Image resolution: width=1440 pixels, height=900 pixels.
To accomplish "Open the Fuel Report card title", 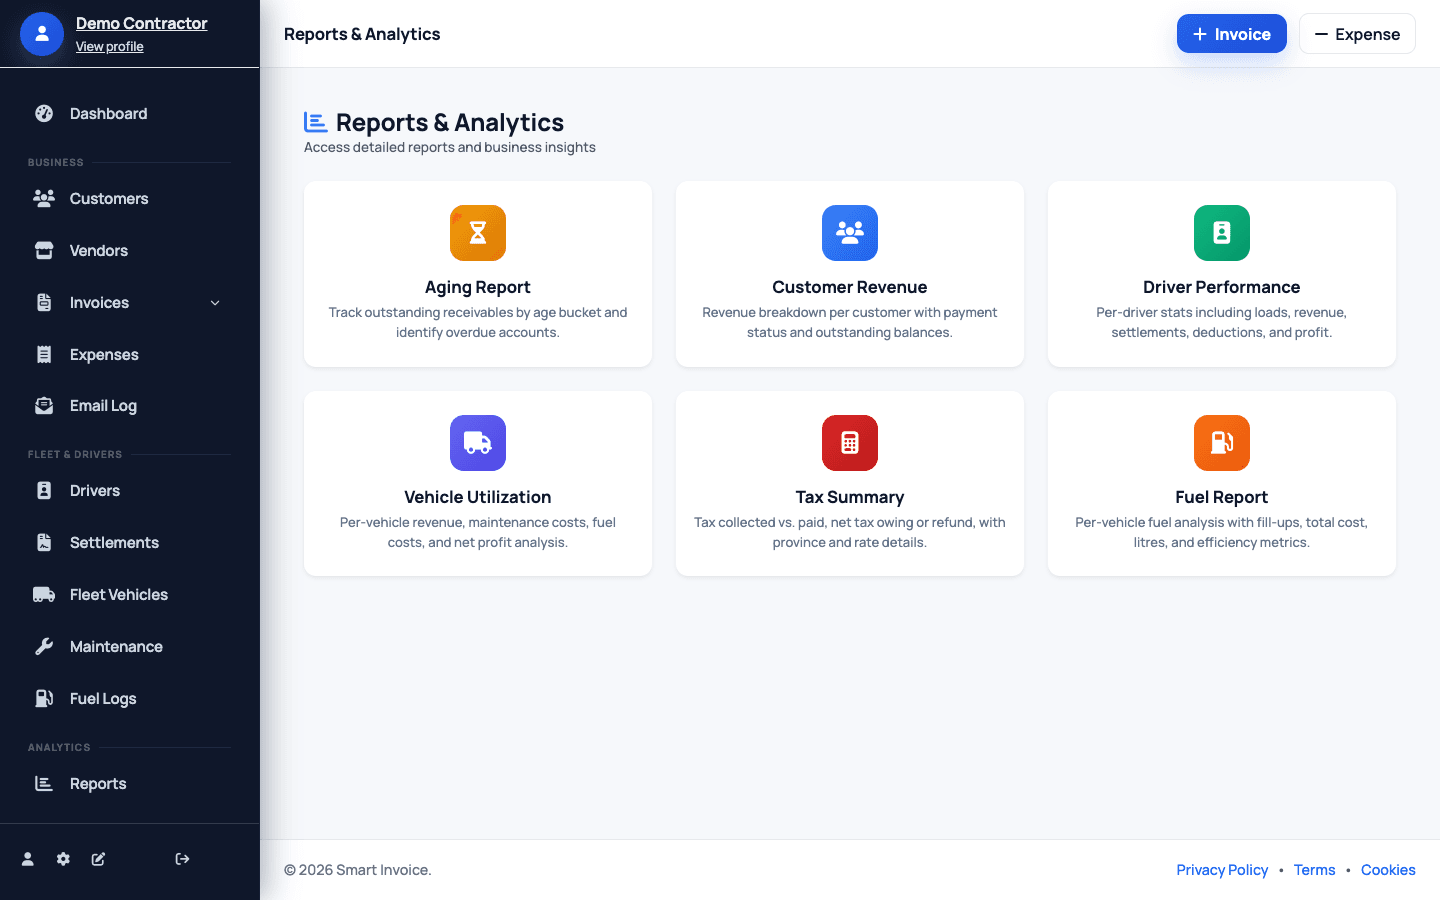I will [x=1222, y=497].
